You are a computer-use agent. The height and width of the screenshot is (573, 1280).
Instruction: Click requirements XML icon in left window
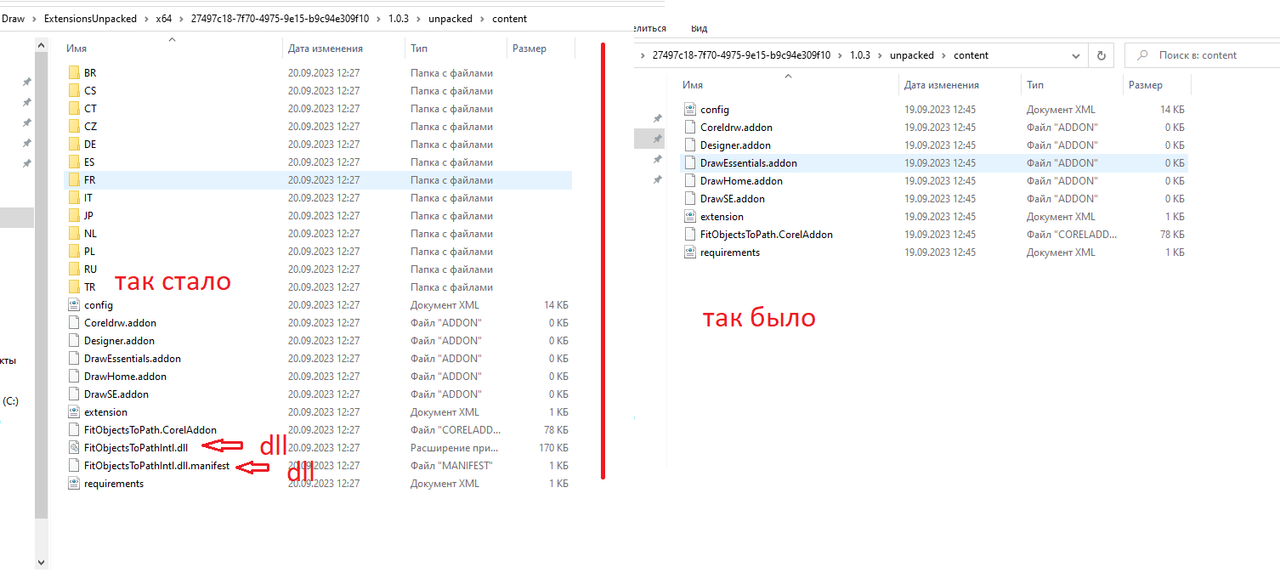74,484
